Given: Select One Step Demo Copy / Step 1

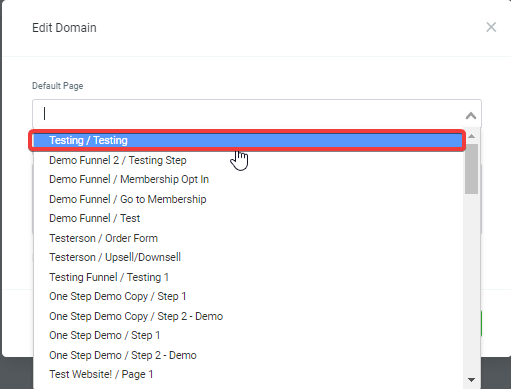Looking at the screenshot, I should tap(248, 296).
